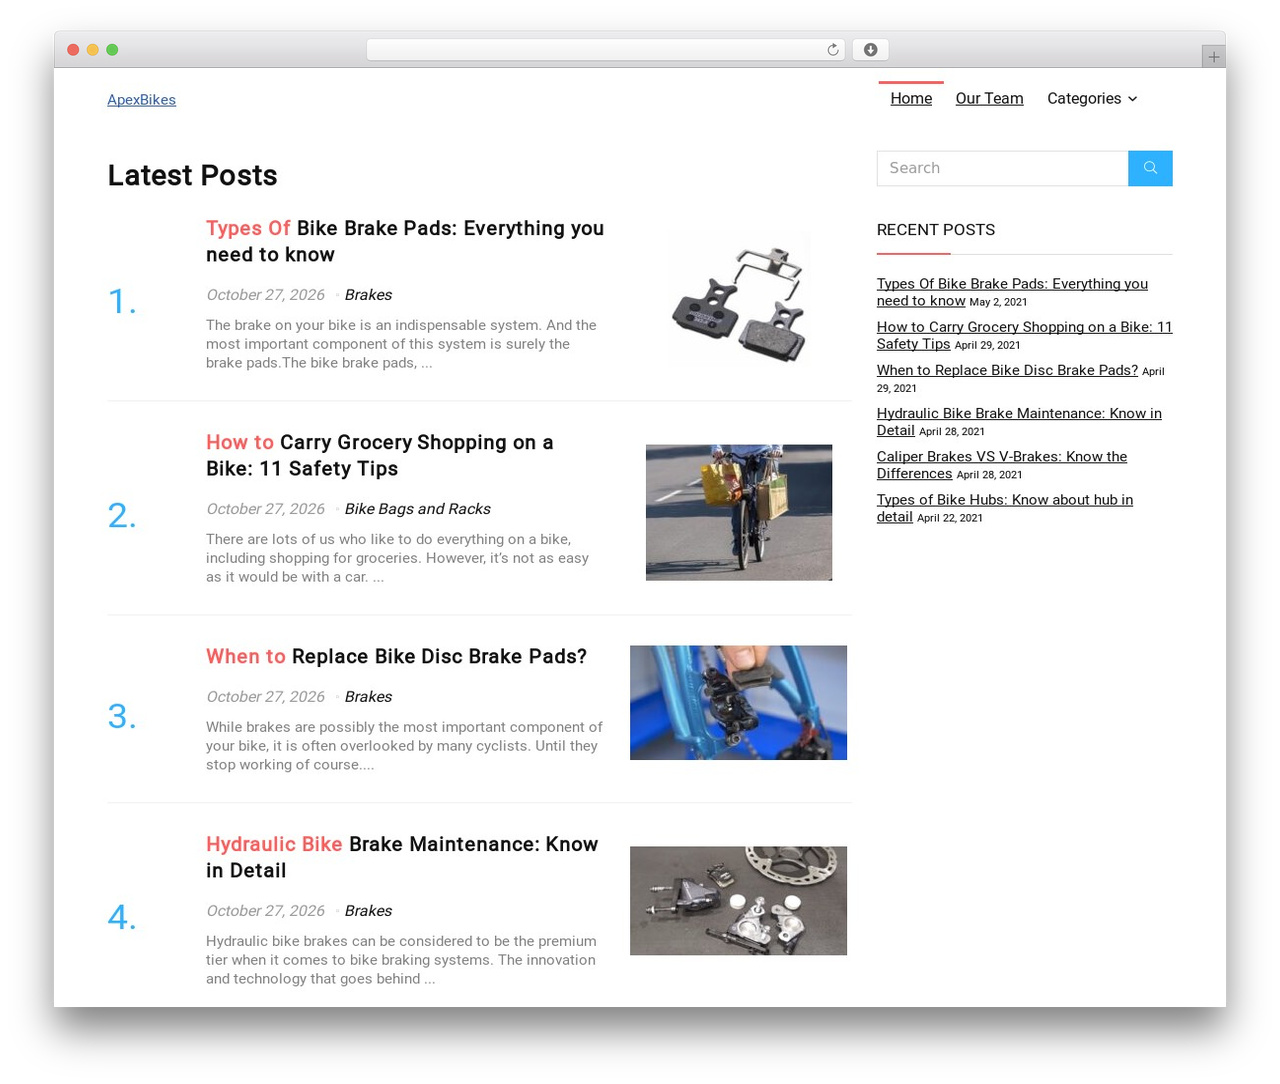Viewport: 1280px width, 1084px height.
Task: Open recent post 'When to Replace Bike Disc Brake Pads?'
Action: coord(1007,370)
